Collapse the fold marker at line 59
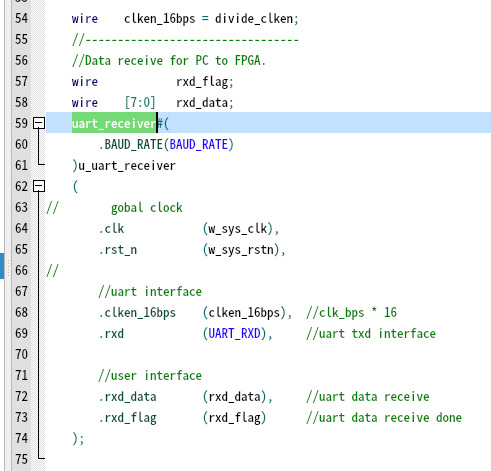Viewport: 491px width, 471px height. (39, 123)
